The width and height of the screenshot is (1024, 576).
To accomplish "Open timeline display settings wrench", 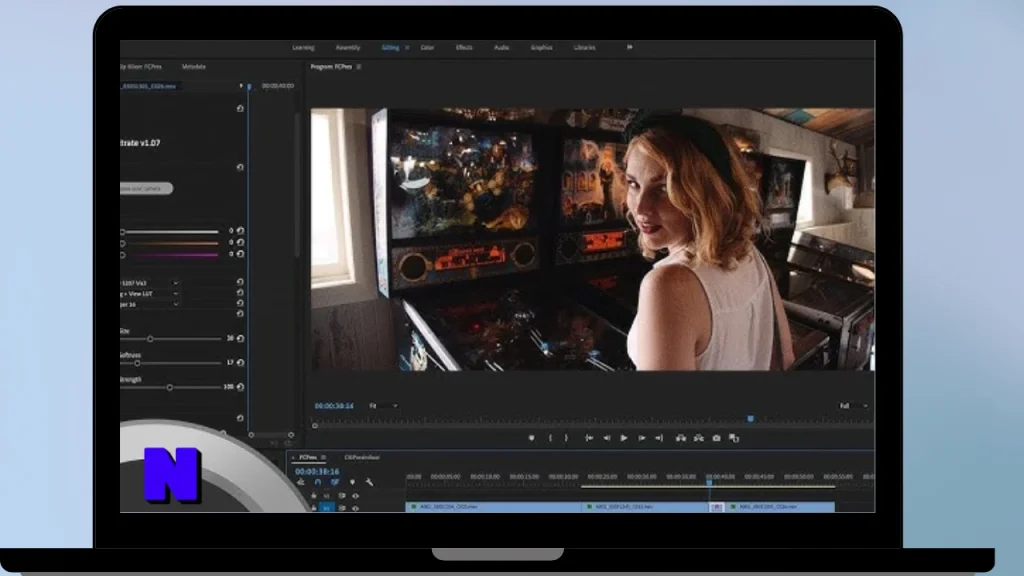I will tap(370, 482).
